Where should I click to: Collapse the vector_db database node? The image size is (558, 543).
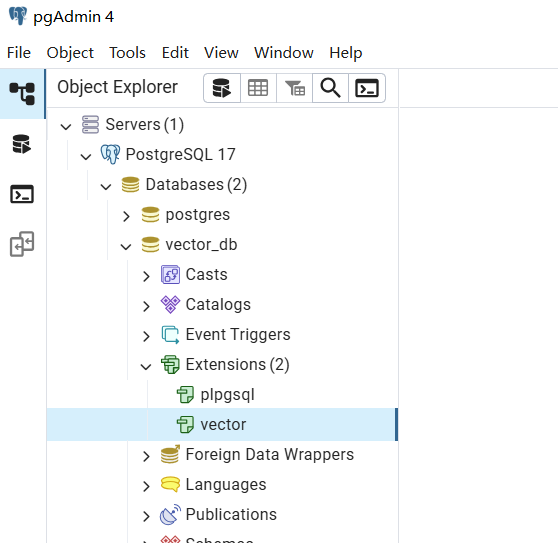tap(126, 246)
